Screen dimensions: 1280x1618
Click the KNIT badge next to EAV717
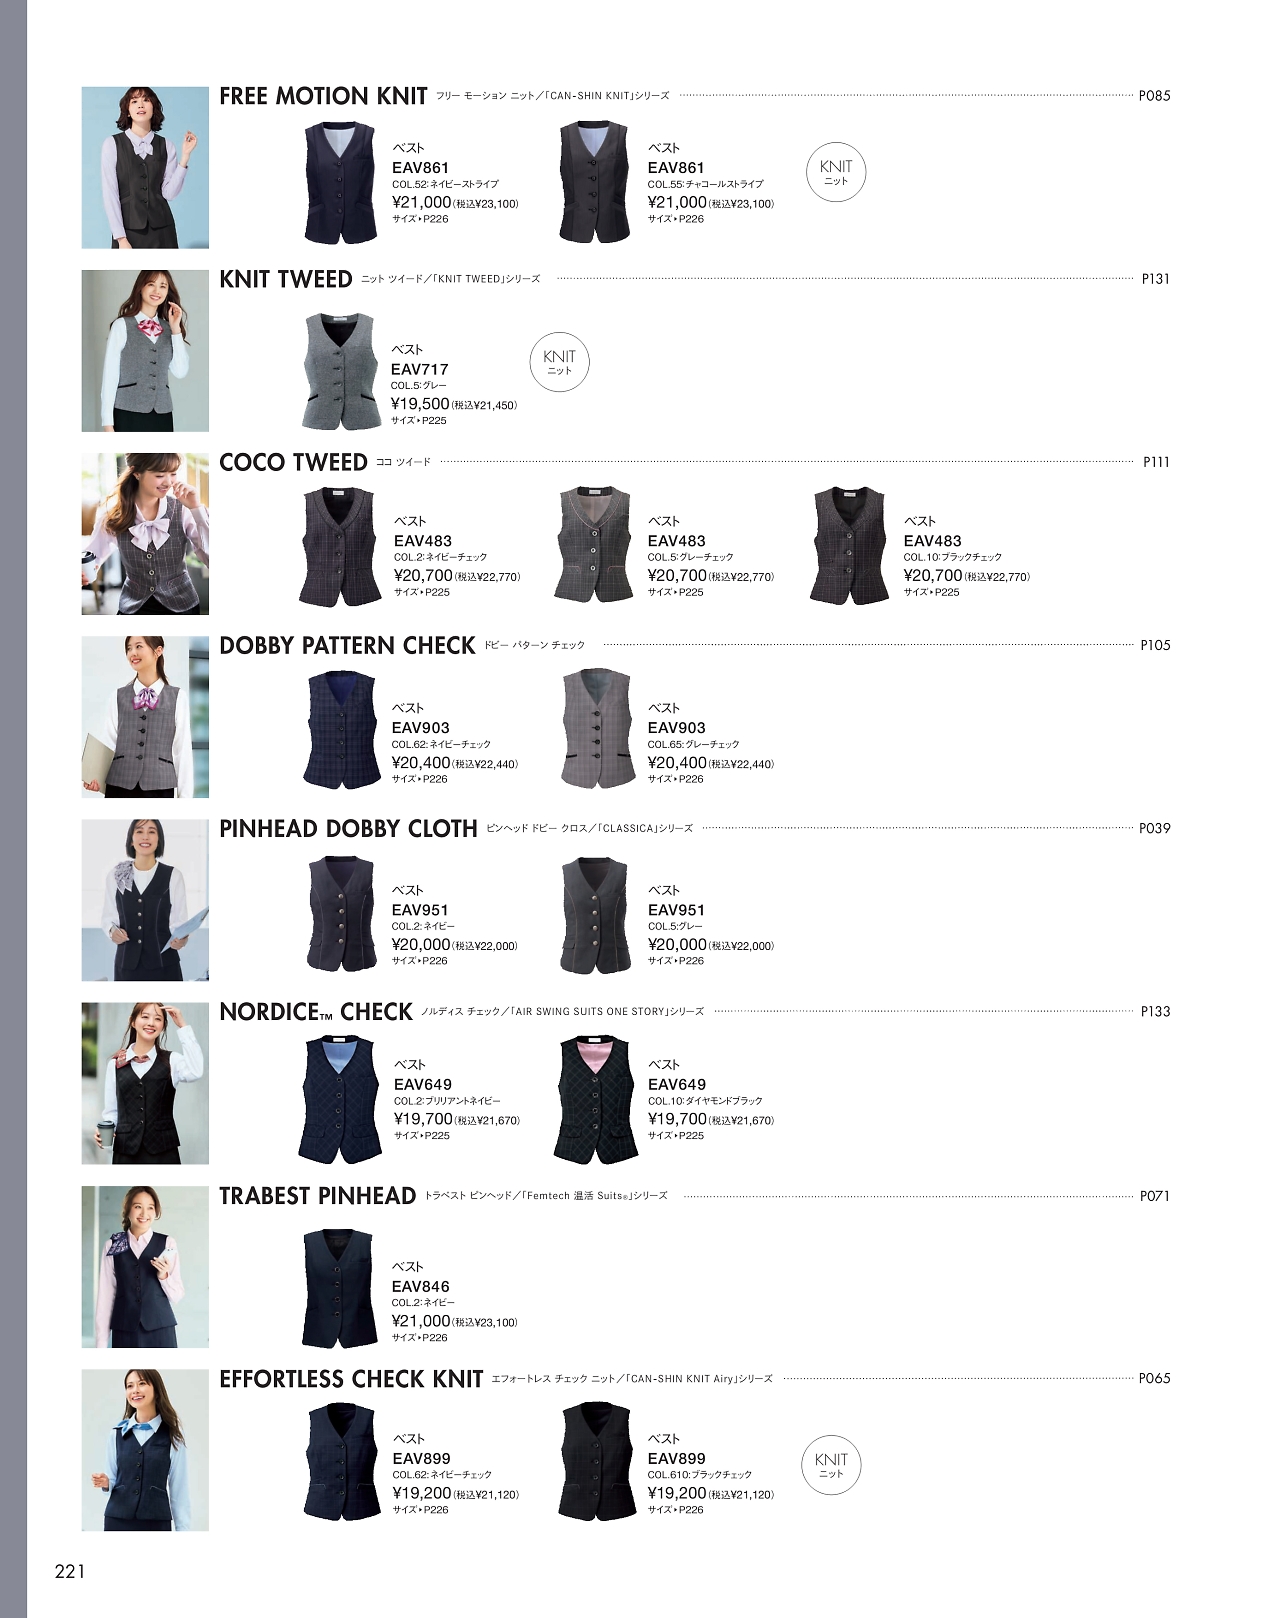coord(559,362)
